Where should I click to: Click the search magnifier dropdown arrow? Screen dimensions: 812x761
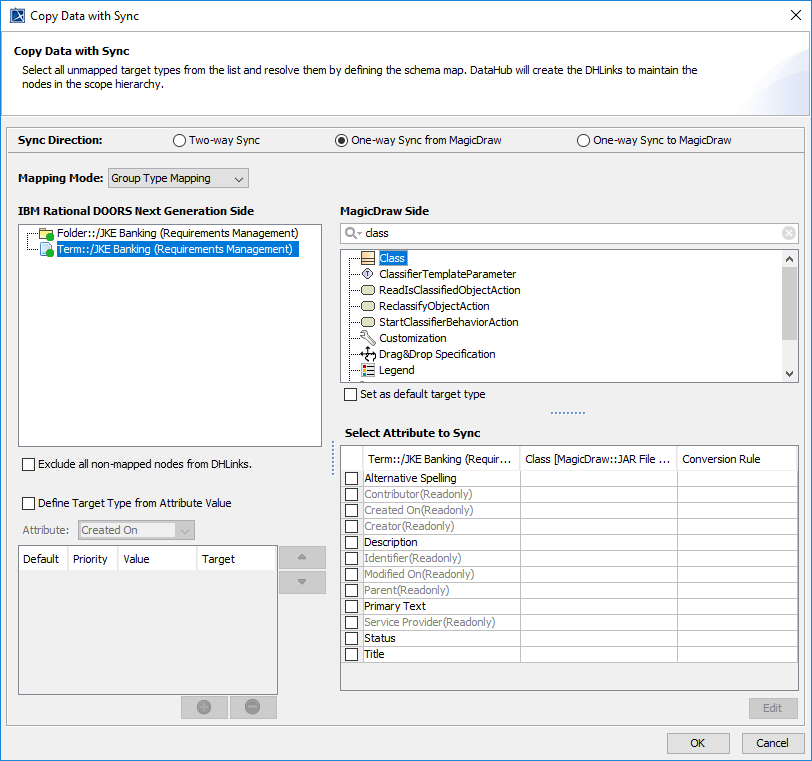point(353,233)
